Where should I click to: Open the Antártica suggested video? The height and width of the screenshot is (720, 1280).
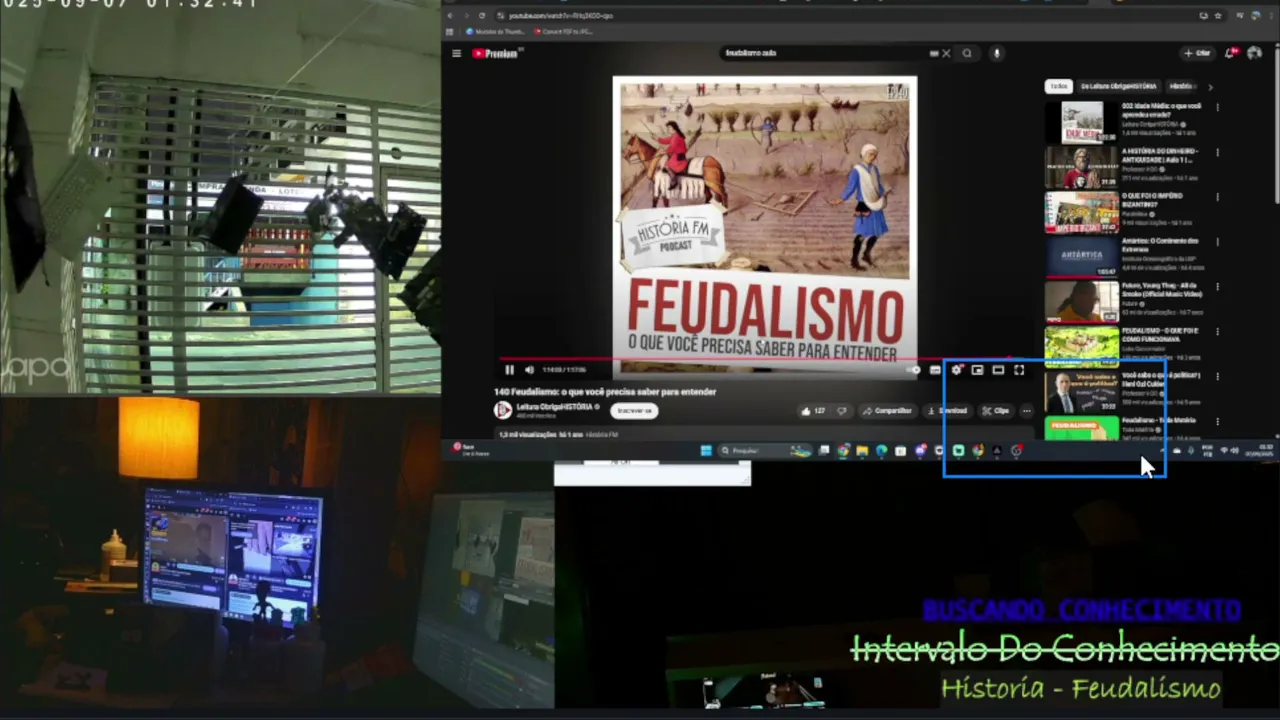(x=1081, y=258)
